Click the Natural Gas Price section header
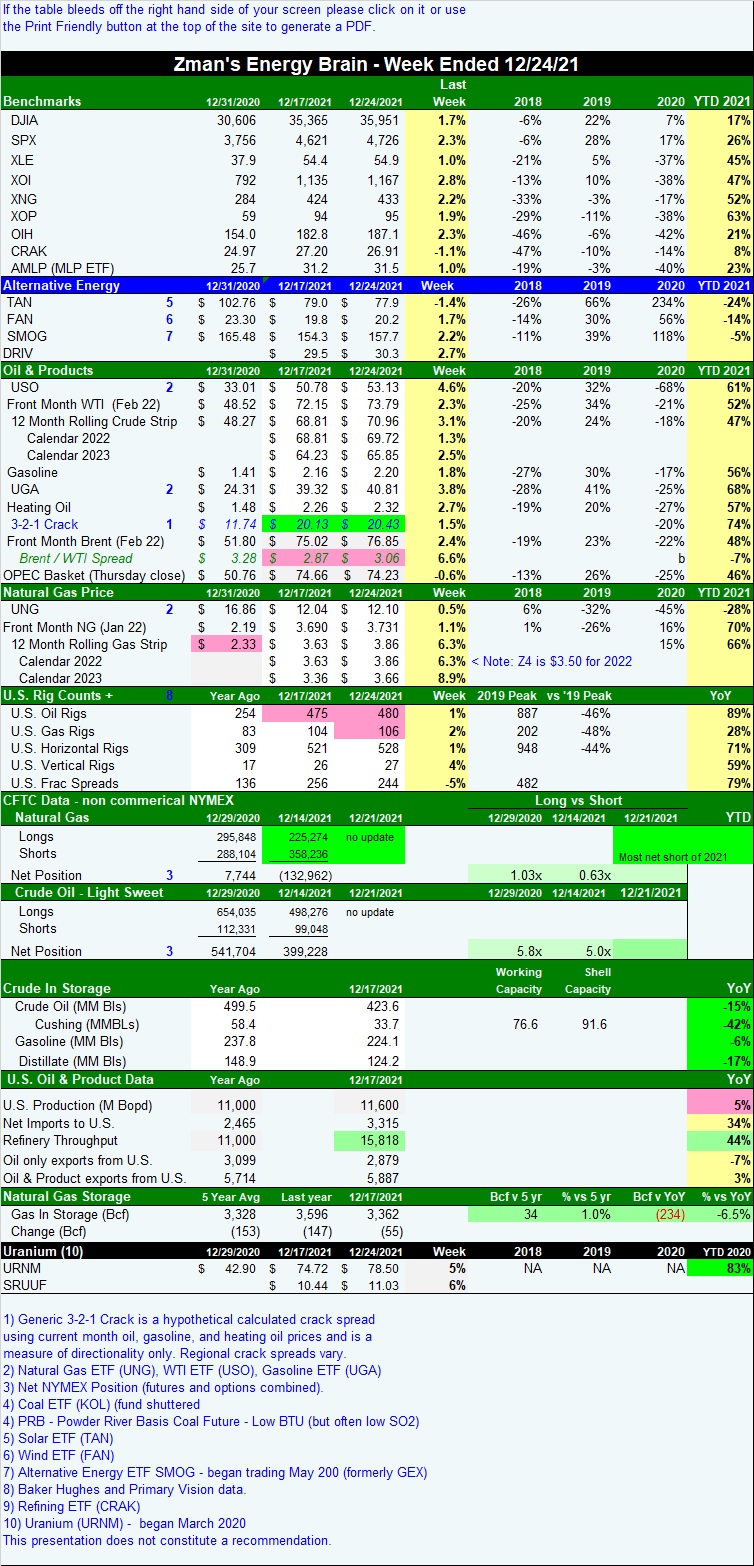The height and width of the screenshot is (1566, 754). tap(58, 592)
